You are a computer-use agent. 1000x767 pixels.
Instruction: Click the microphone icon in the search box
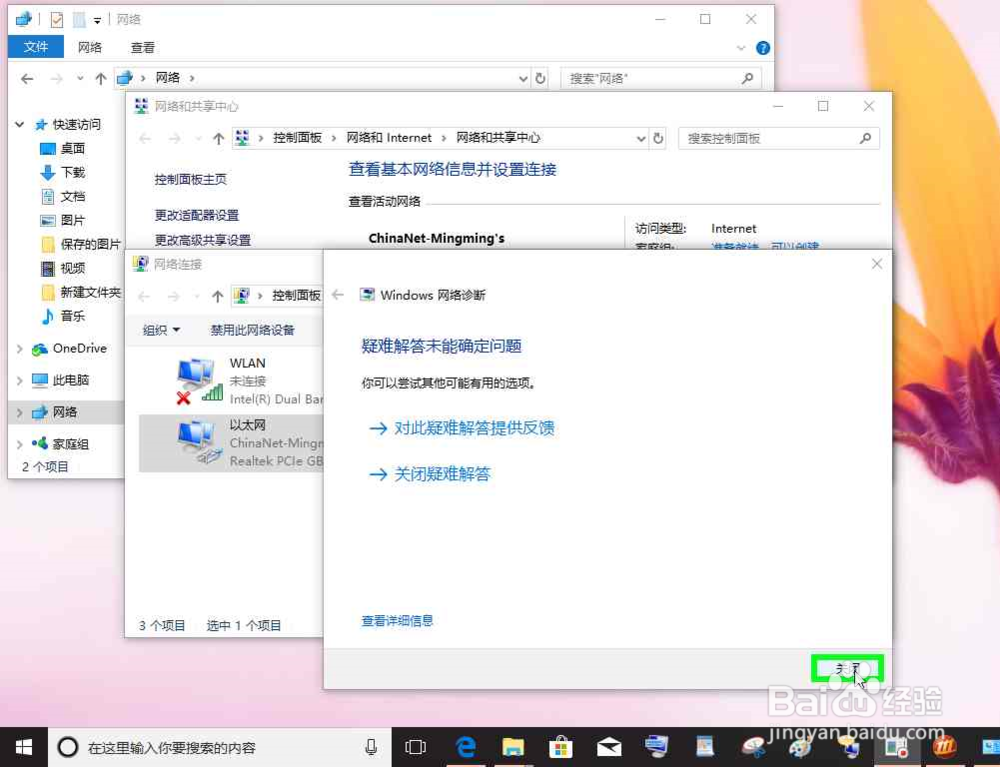[x=371, y=746]
